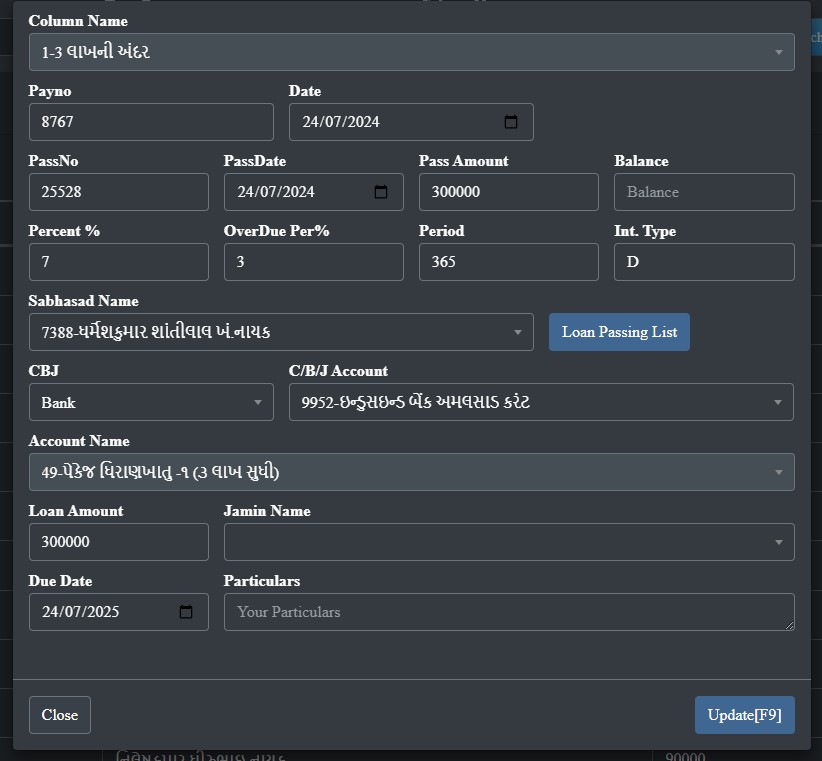This screenshot has width=822, height=761.
Task: Open the Sabhasad Name dropdown
Action: pyautogui.click(x=517, y=332)
